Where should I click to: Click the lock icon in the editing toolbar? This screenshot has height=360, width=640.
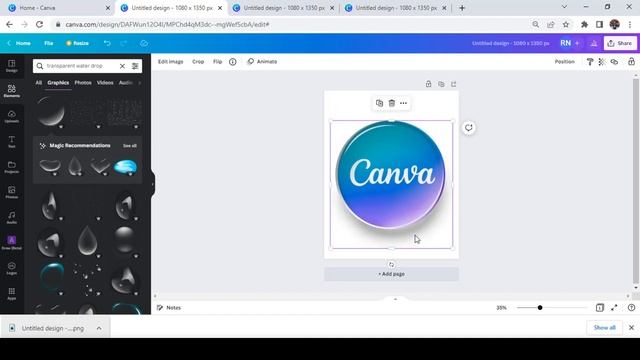click(x=631, y=62)
